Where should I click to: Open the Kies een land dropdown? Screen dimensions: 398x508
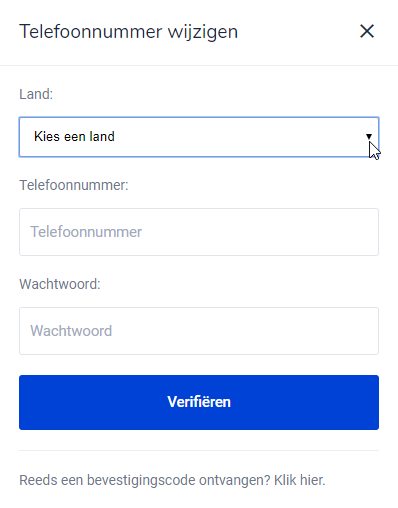point(199,137)
